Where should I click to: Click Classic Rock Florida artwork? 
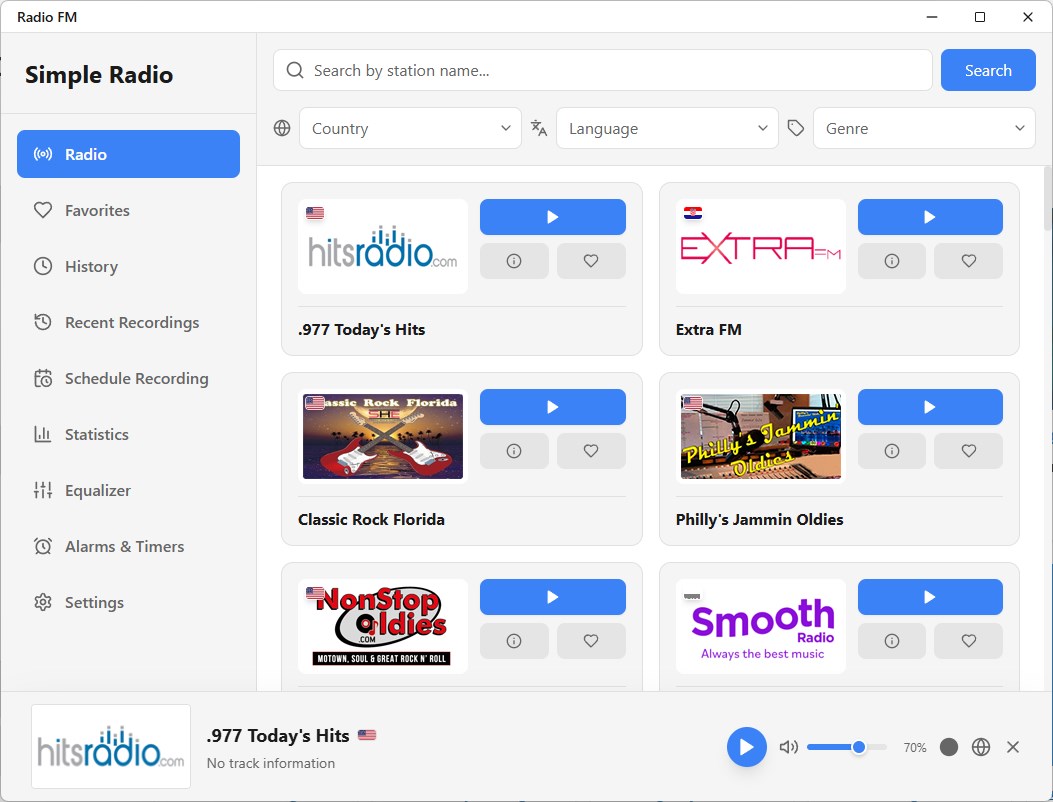click(383, 436)
